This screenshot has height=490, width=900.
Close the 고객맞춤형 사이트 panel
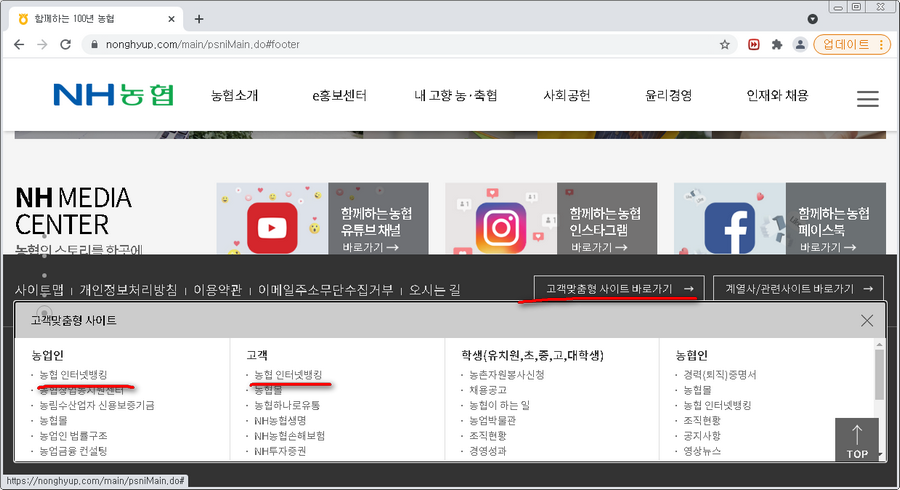867,321
